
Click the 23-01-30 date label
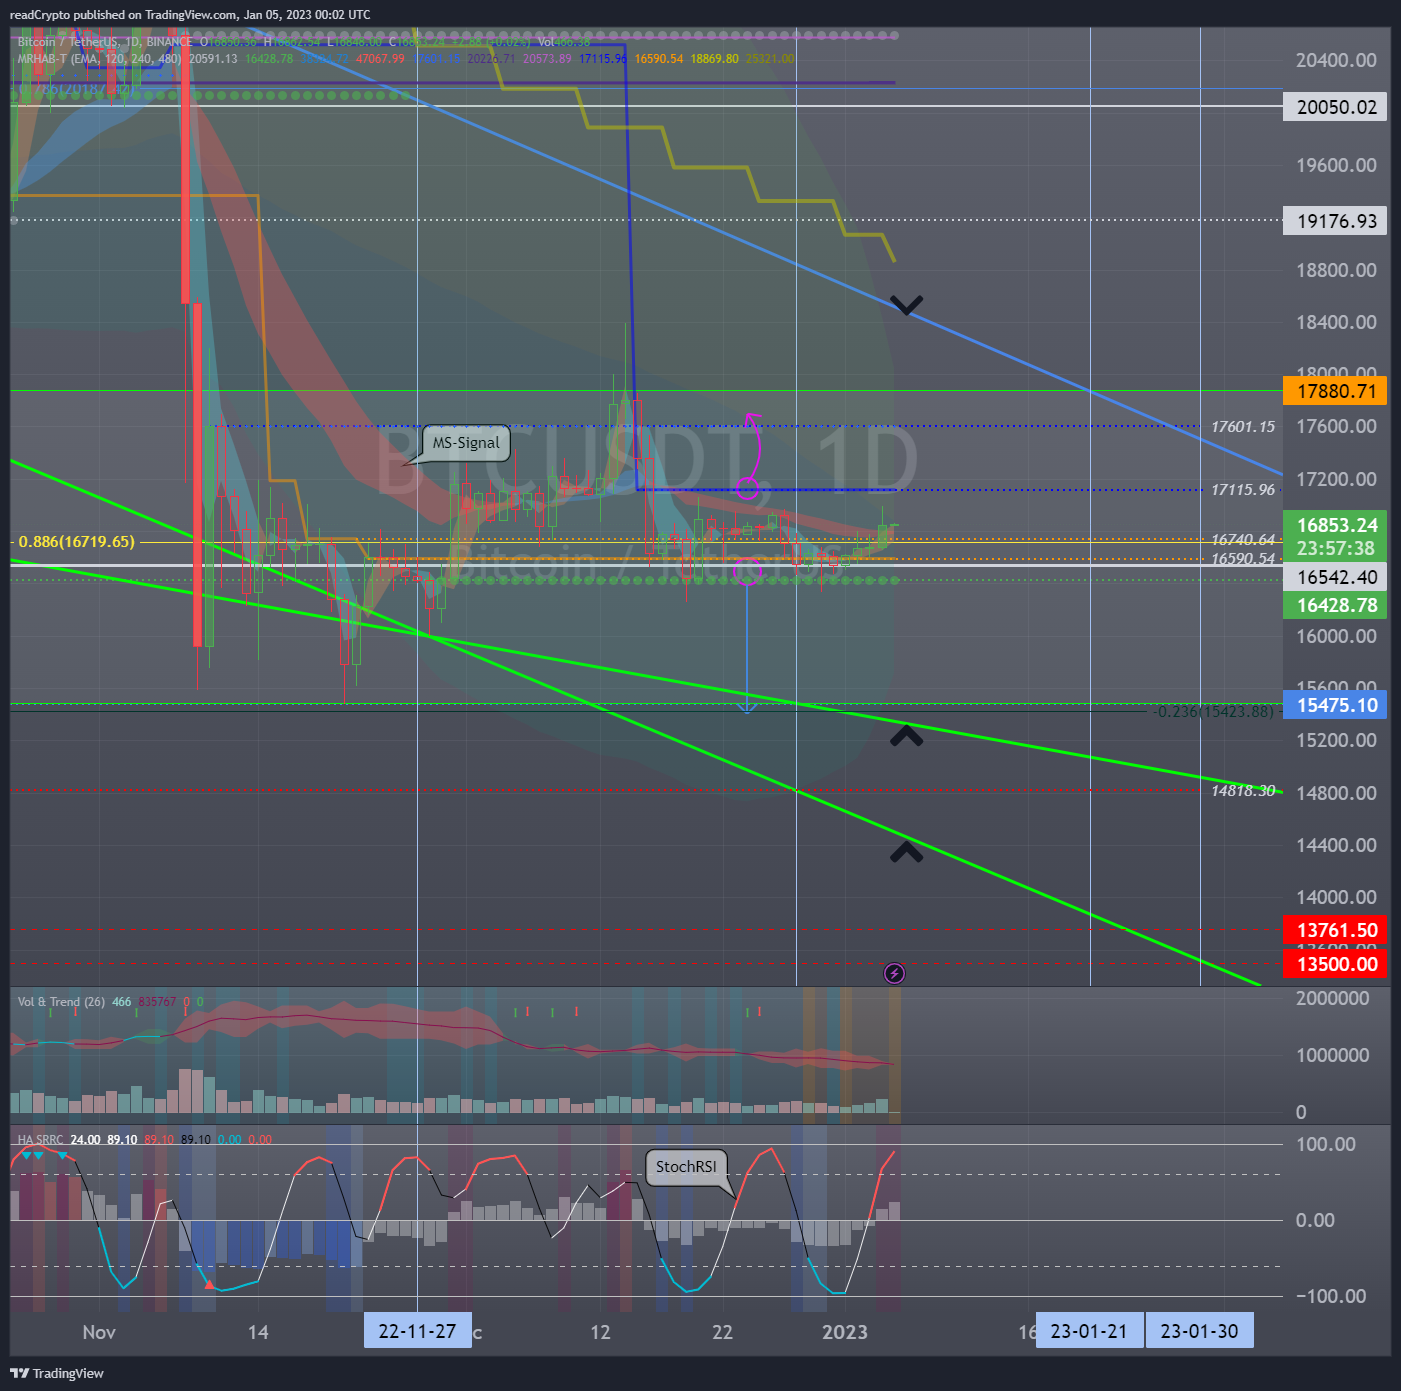coord(1199,1331)
